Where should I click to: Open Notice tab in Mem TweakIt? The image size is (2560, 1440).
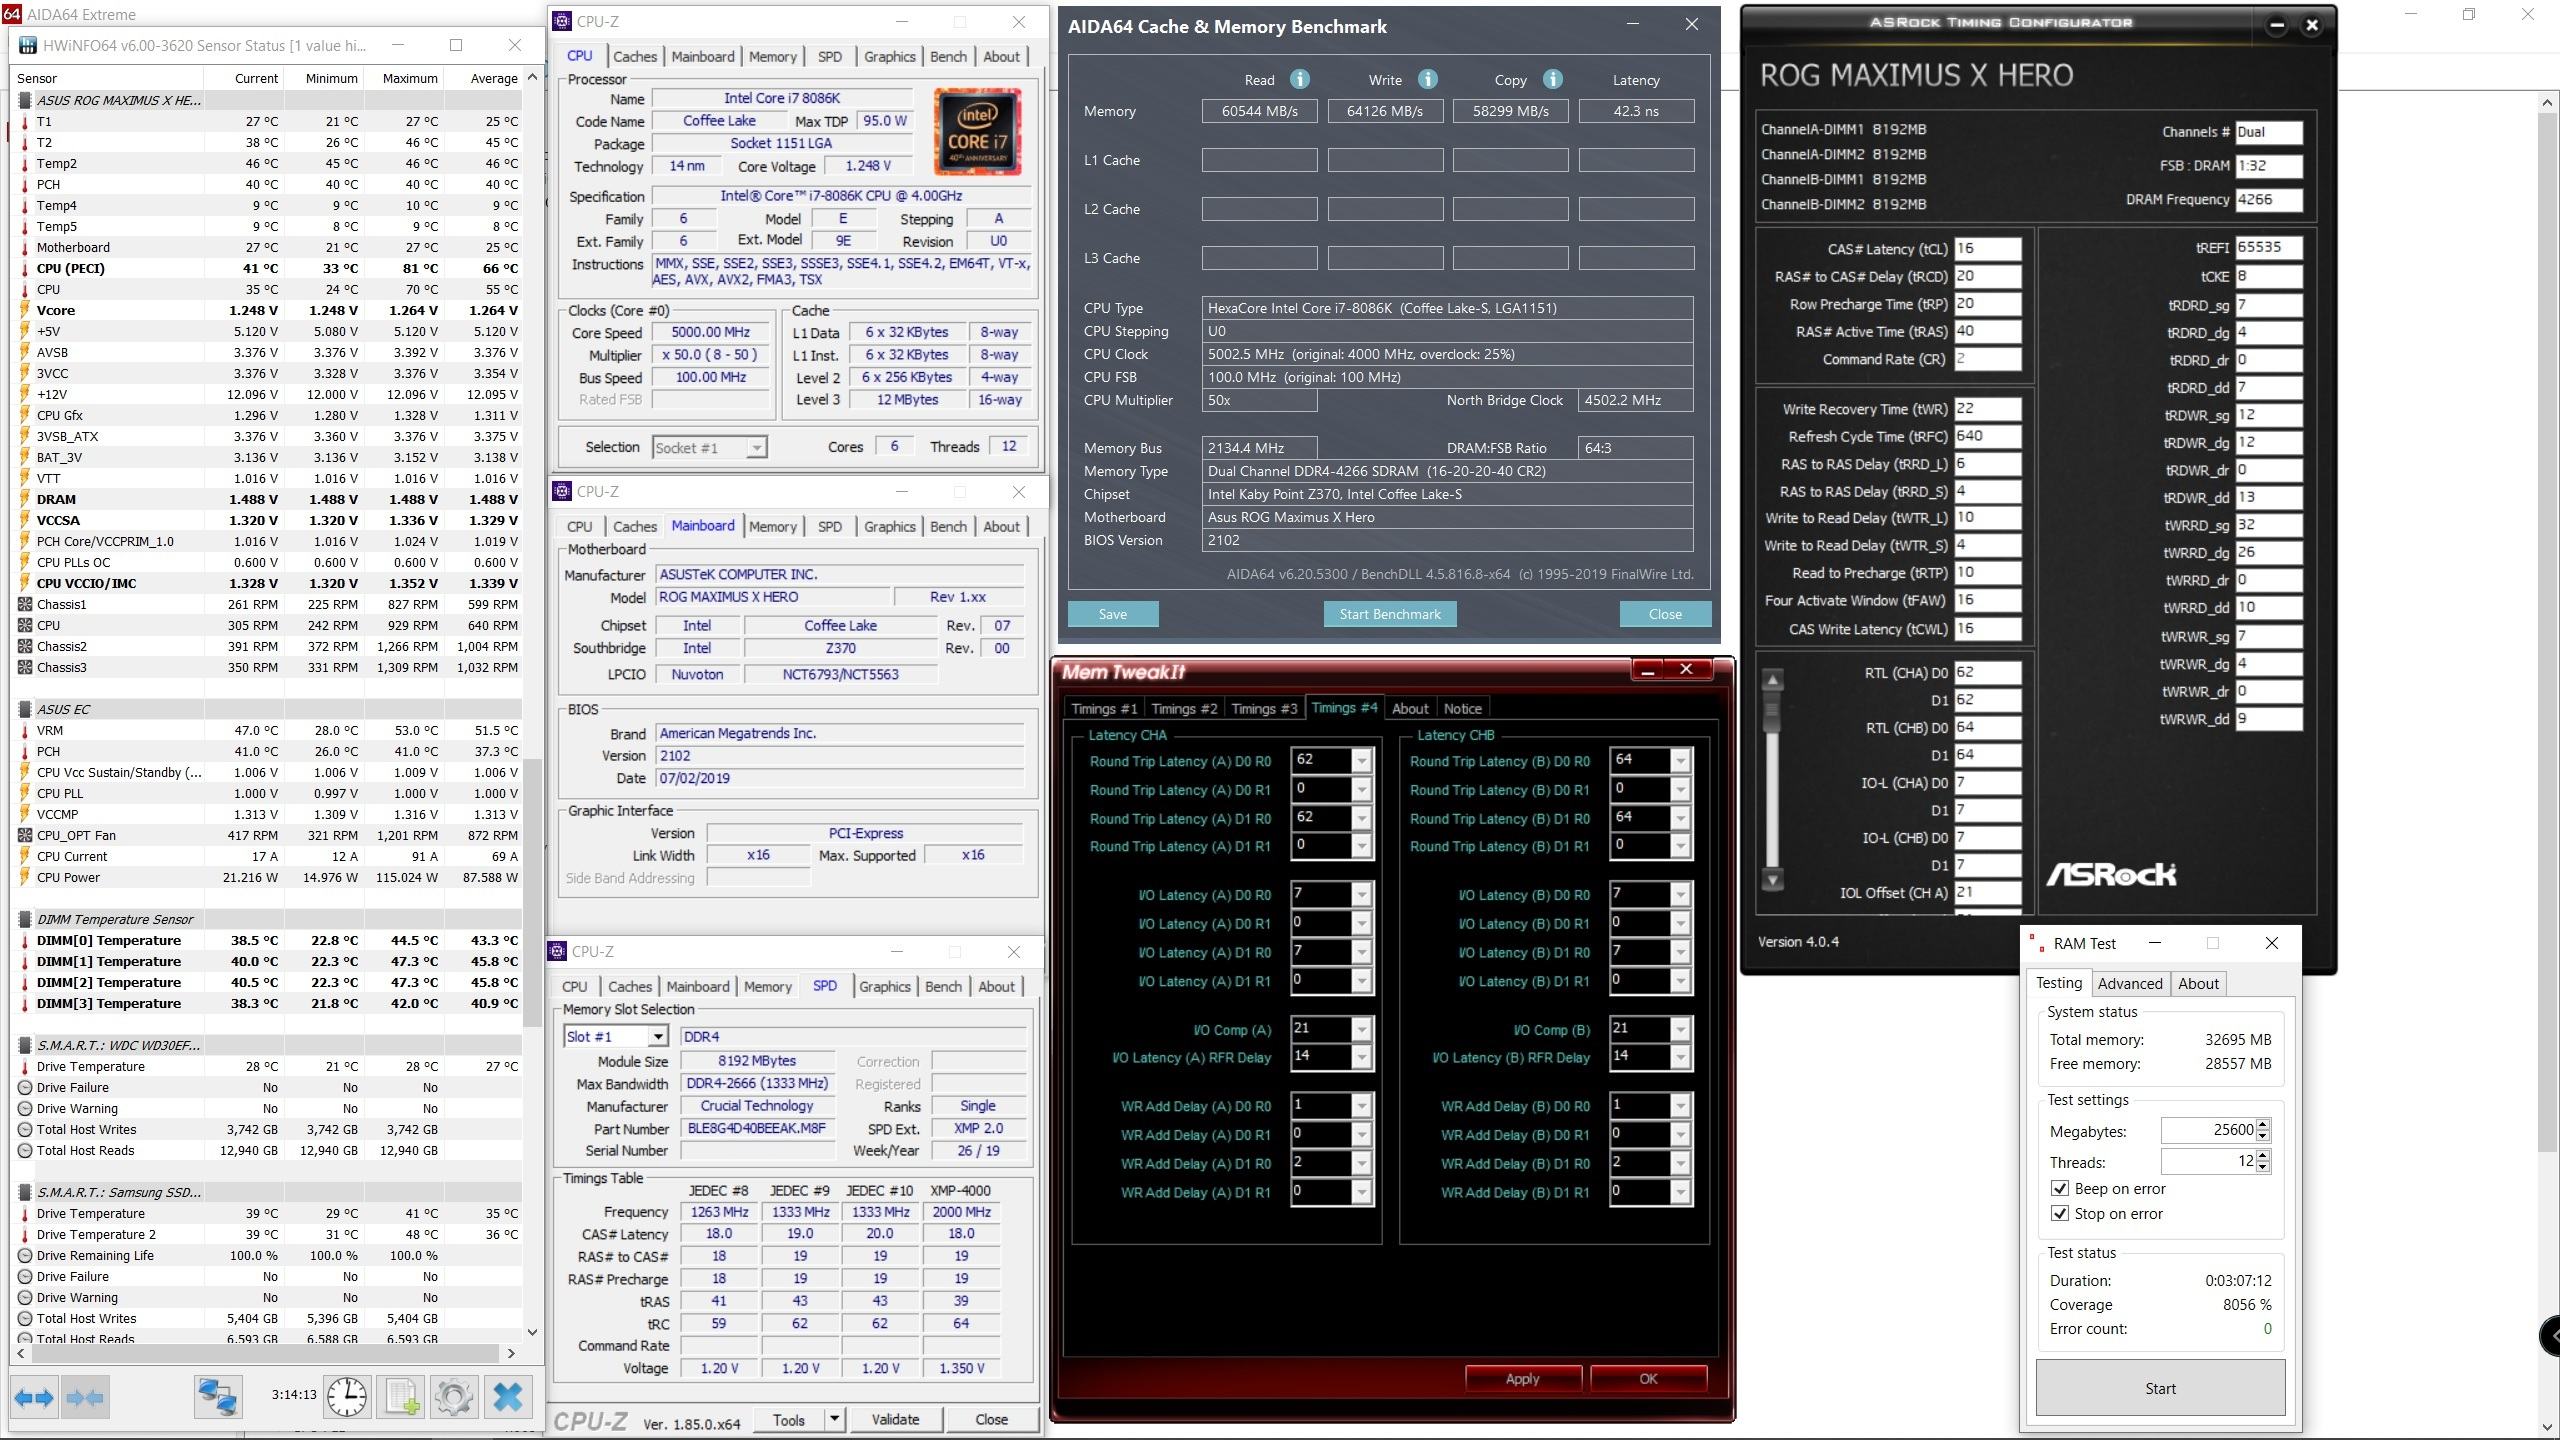pos(1462,708)
